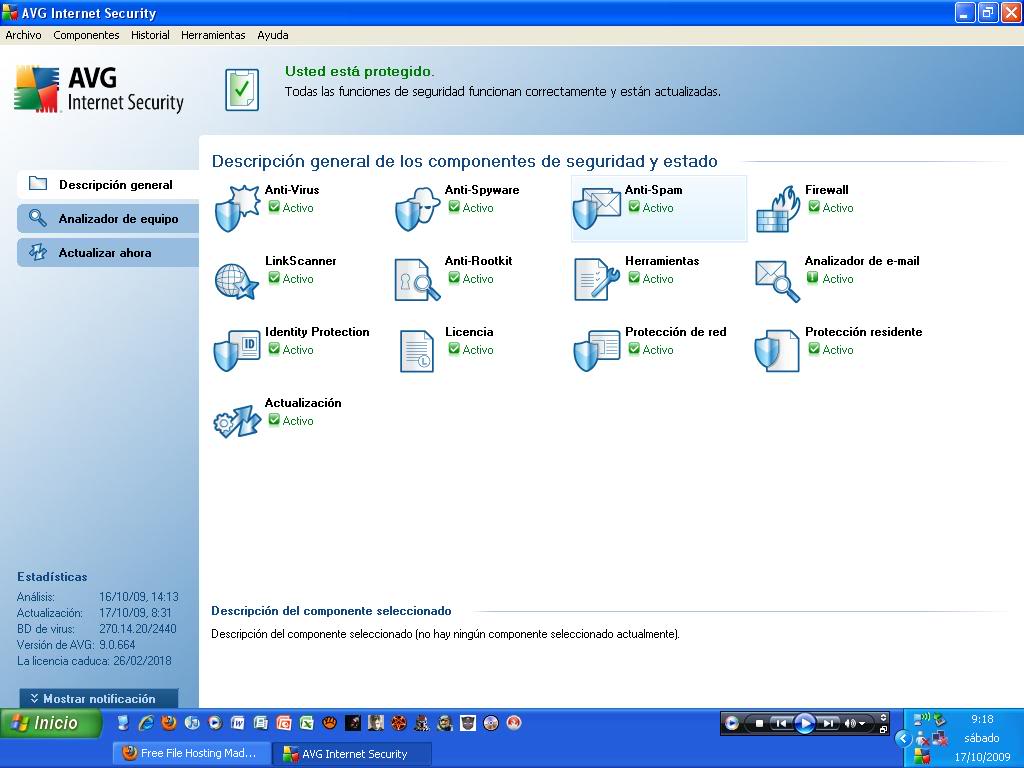Click the Anti-Spam Activo status checkmark
Viewport: 1024px width, 768px height.
[x=634, y=207]
